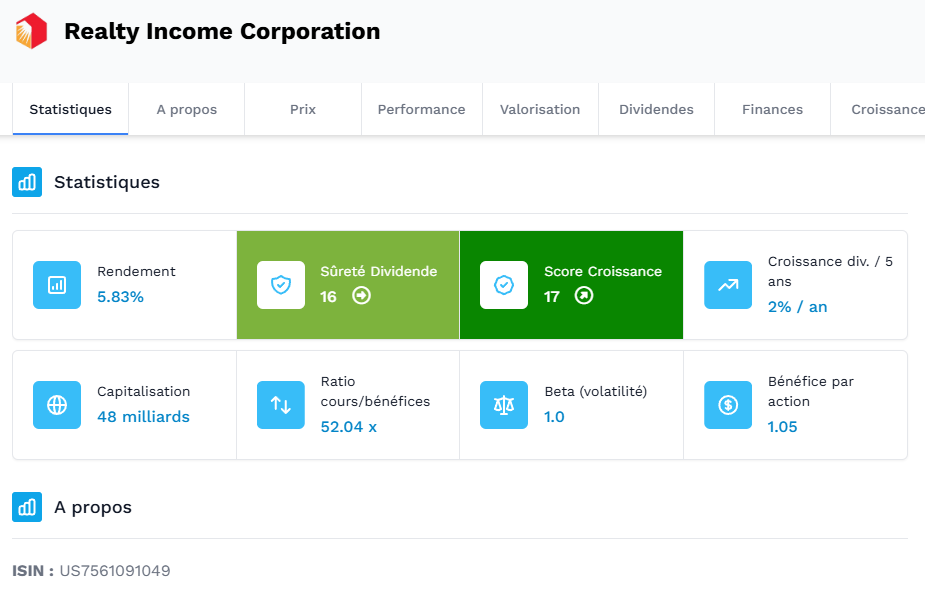Click the Realty Income Corporation title
Viewport: 925px width, 592px height.
click(222, 31)
